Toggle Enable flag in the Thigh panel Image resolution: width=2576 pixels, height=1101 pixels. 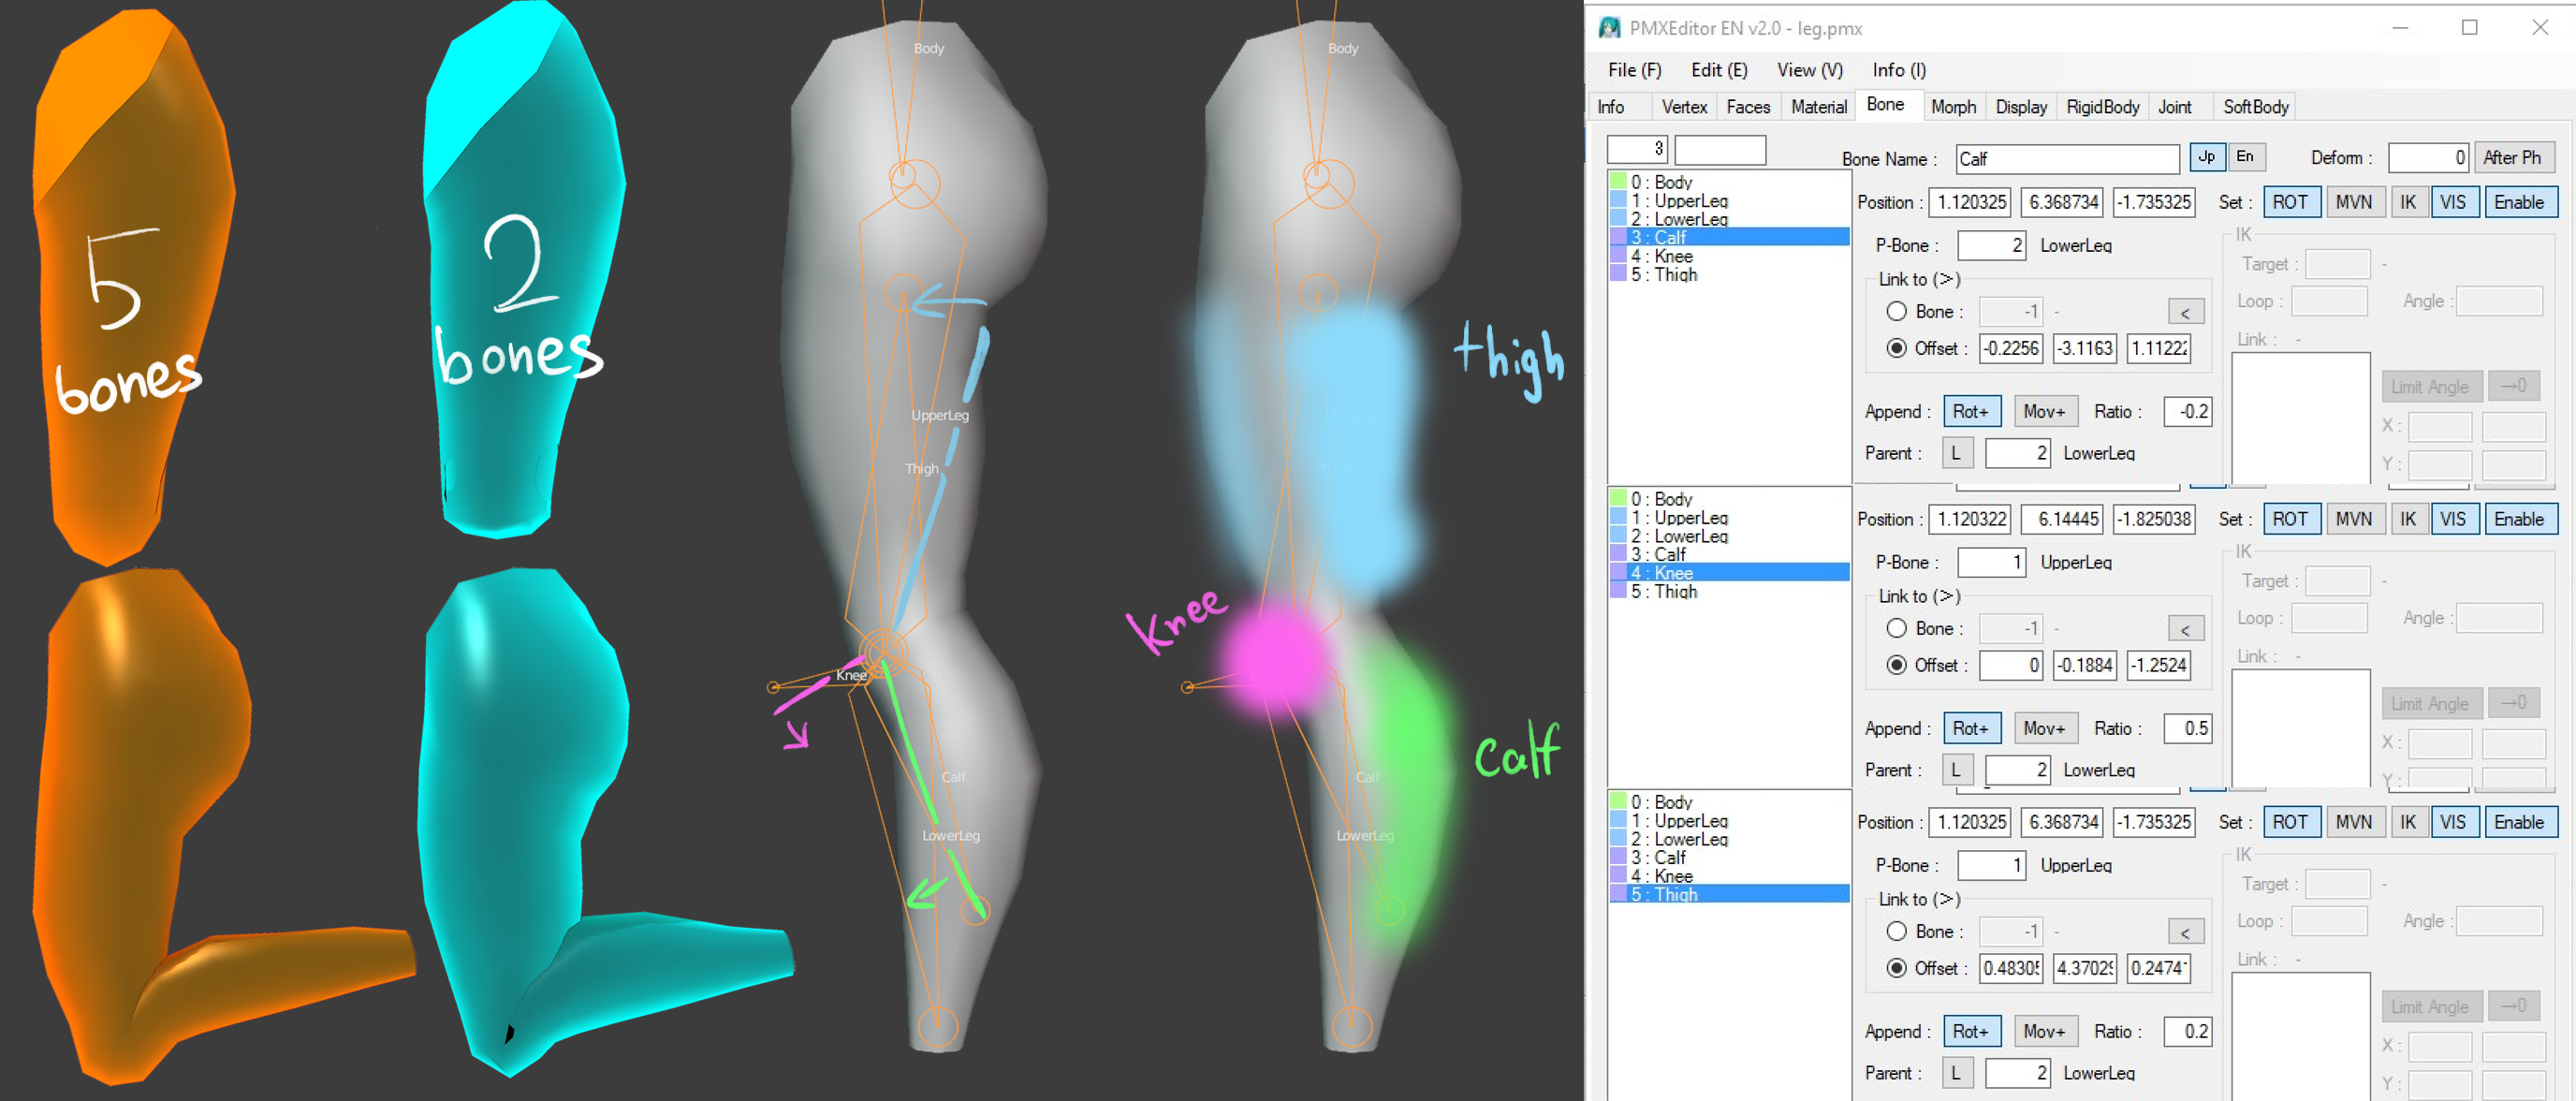[x=2518, y=822]
